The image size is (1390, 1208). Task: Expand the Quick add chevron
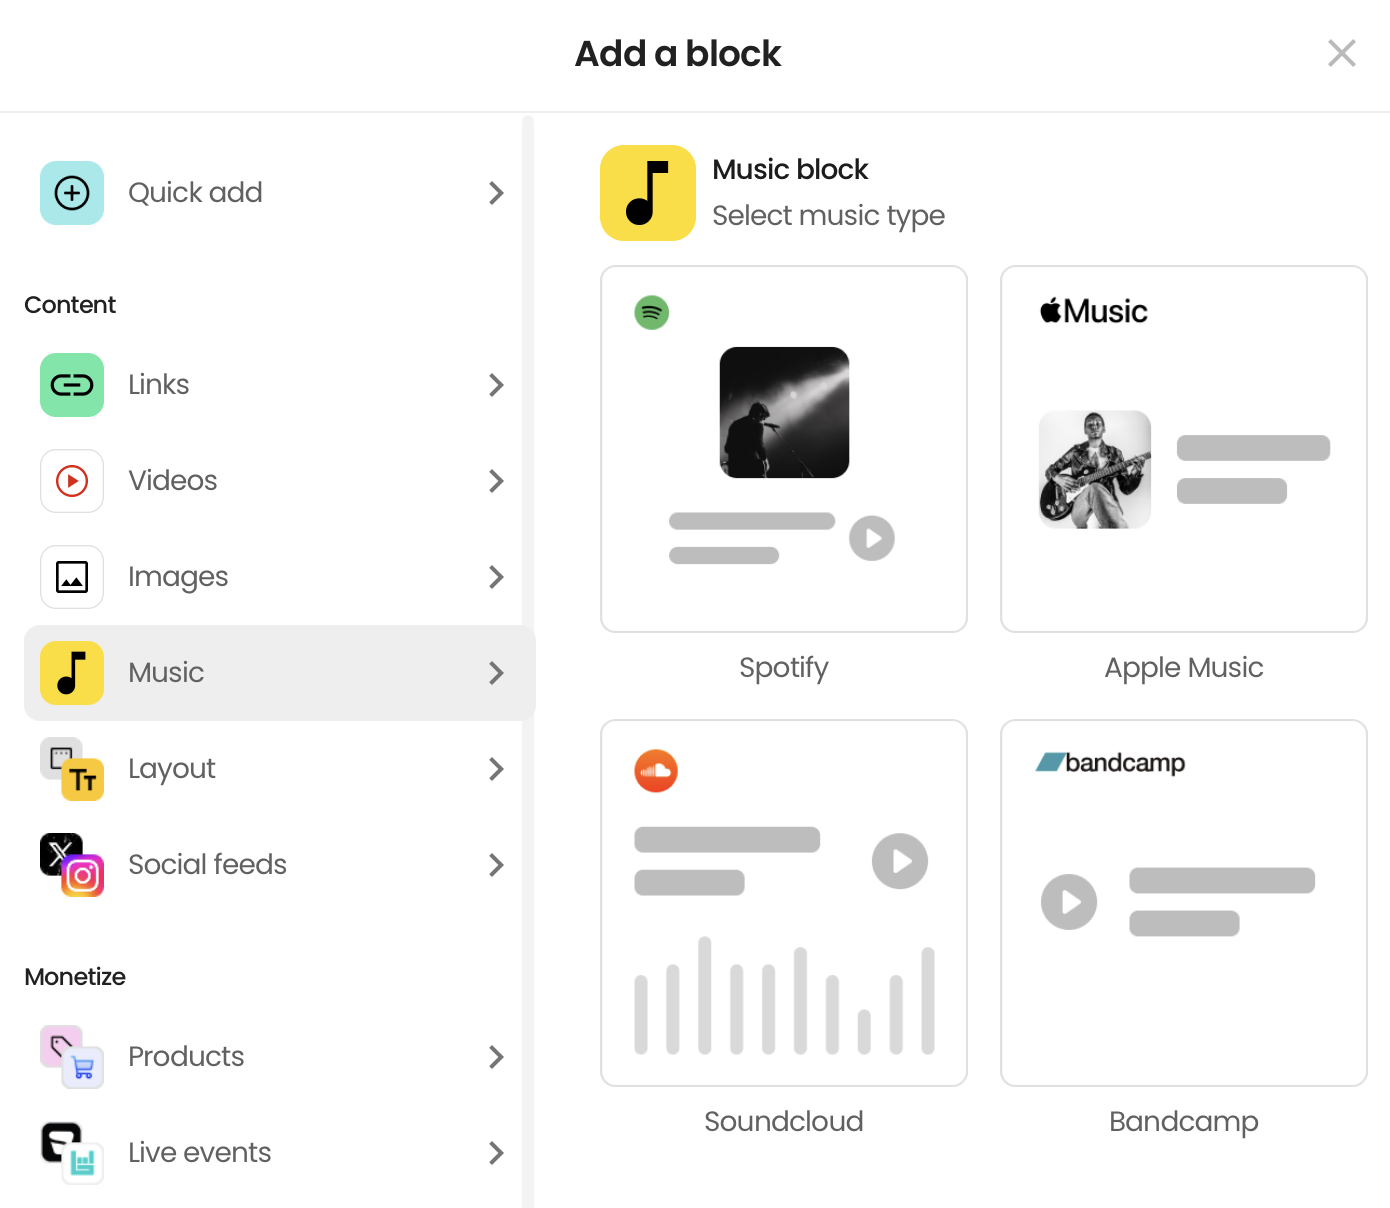coord(496,193)
